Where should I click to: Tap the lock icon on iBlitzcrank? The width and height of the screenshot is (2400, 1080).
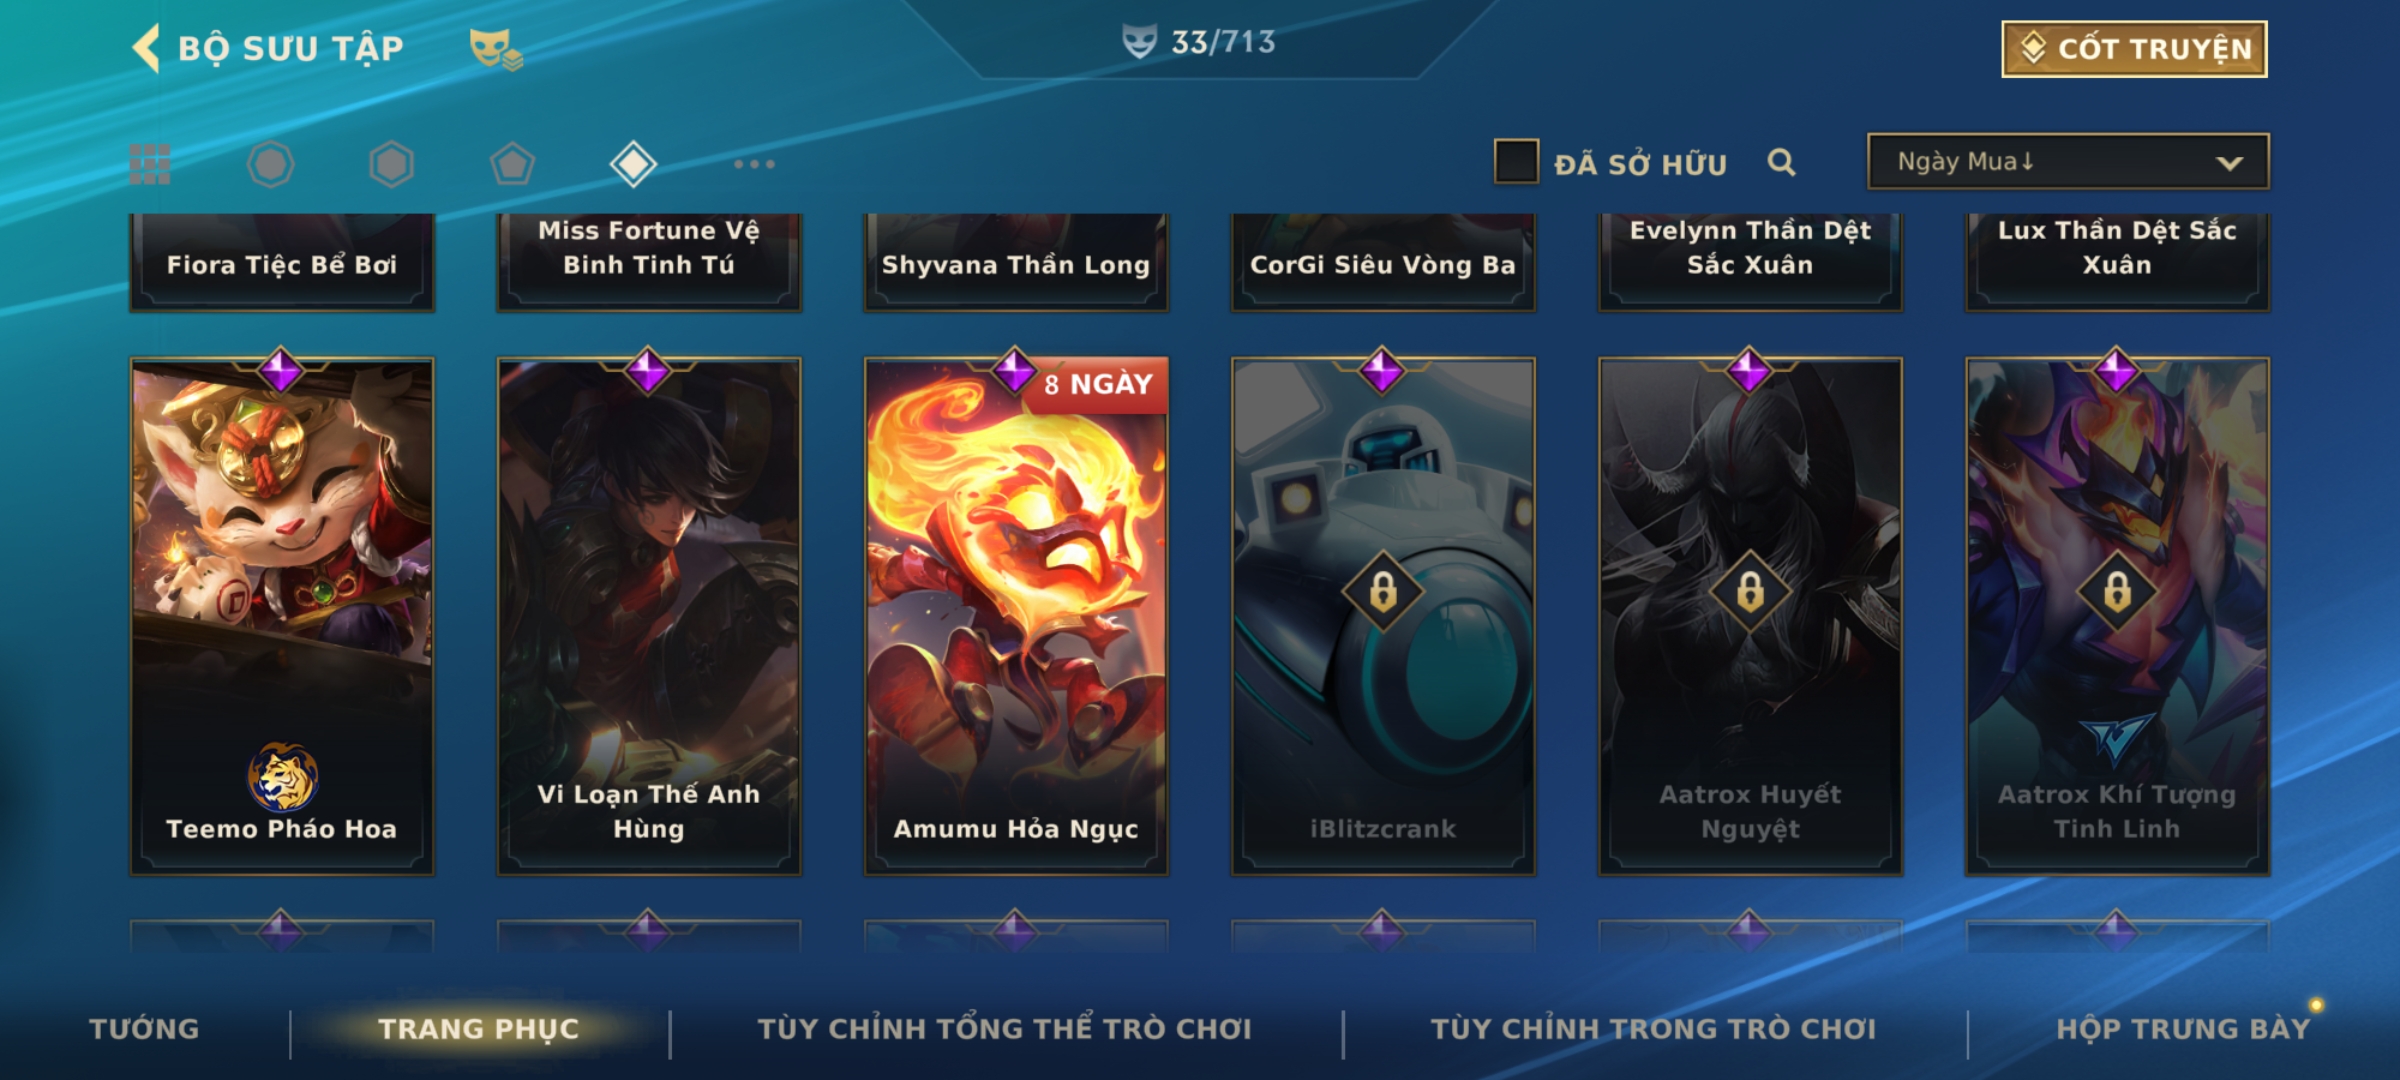[1383, 591]
